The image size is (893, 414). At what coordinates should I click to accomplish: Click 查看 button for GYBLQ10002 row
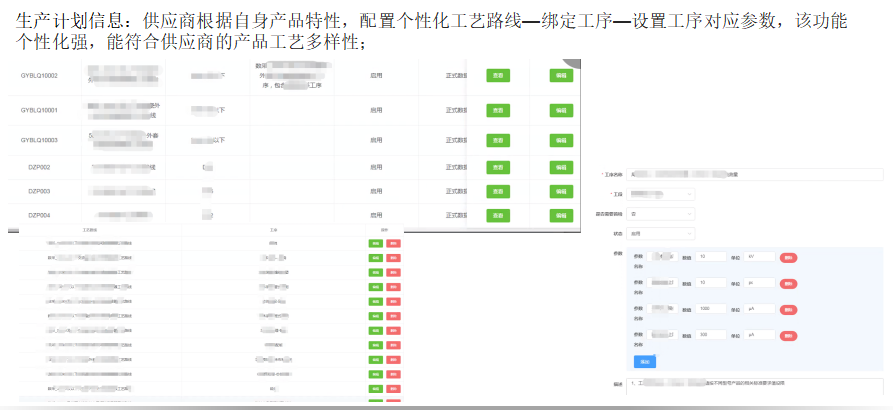point(497,75)
